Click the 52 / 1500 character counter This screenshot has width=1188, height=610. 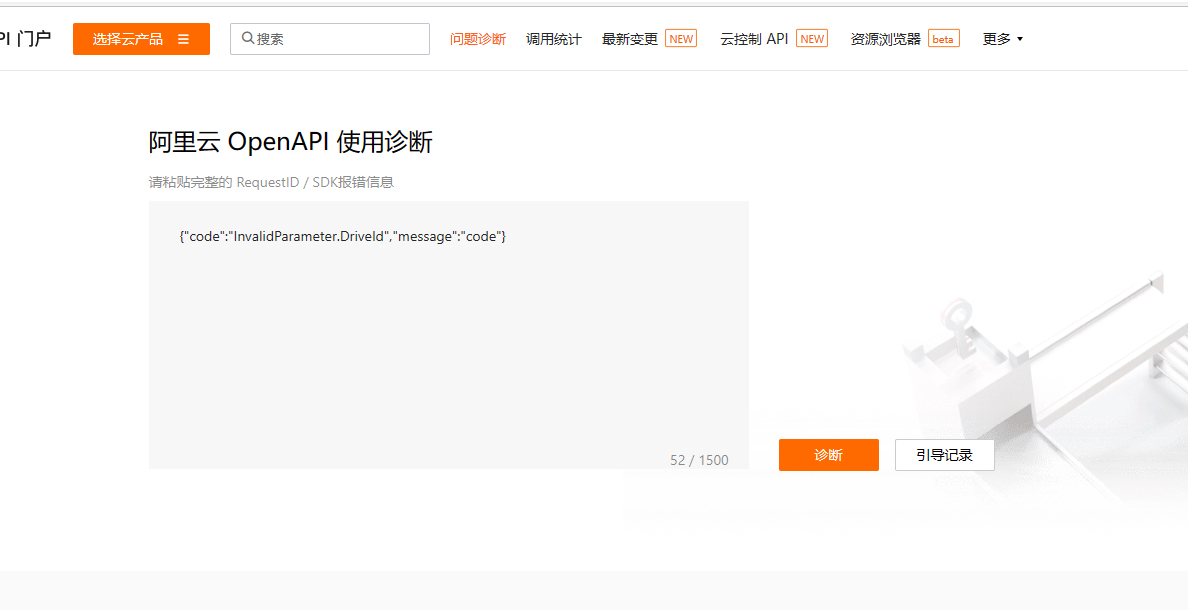coord(699,460)
